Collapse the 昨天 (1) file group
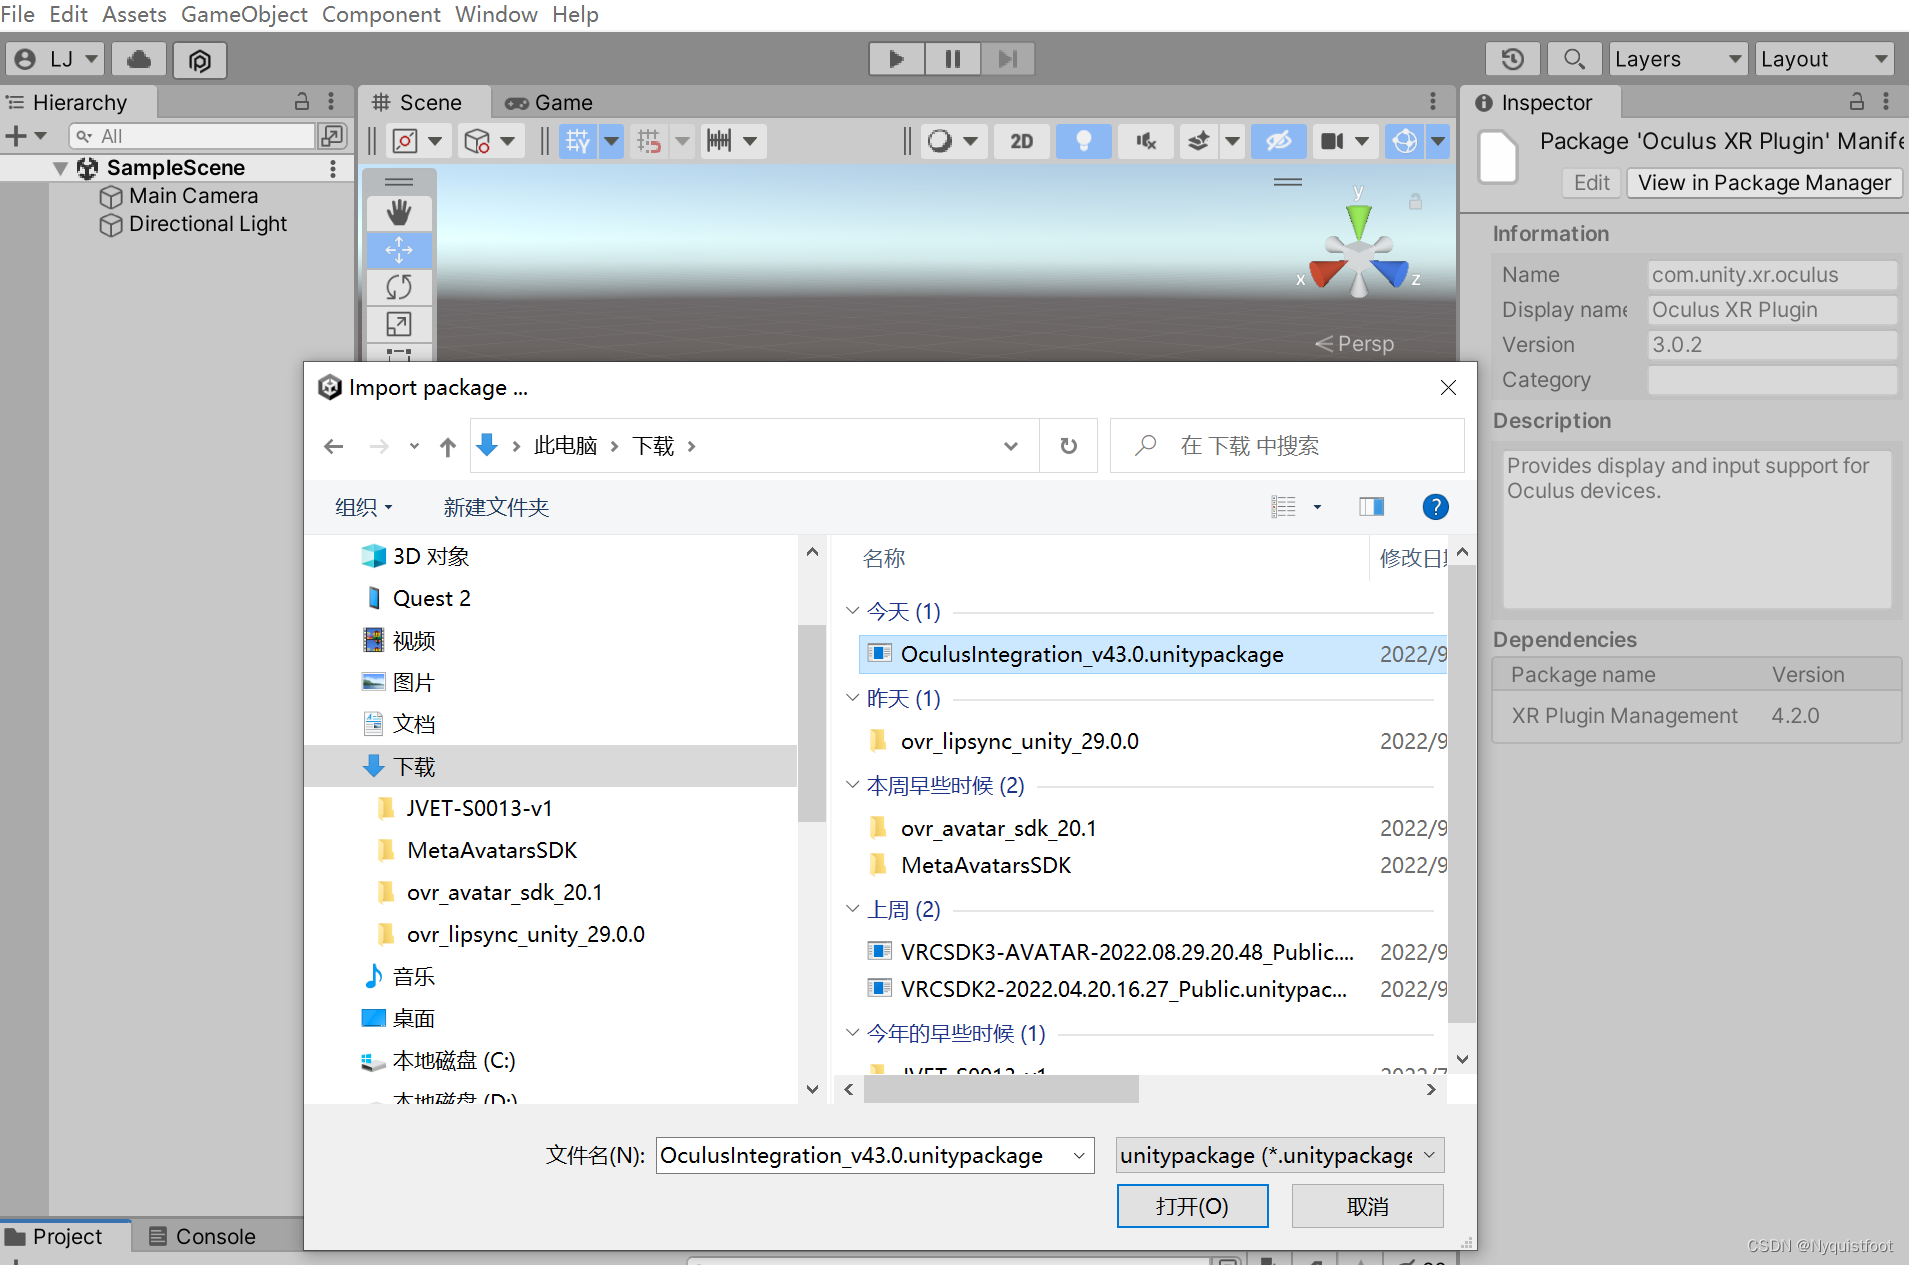The height and width of the screenshot is (1265, 1909). pos(852,697)
